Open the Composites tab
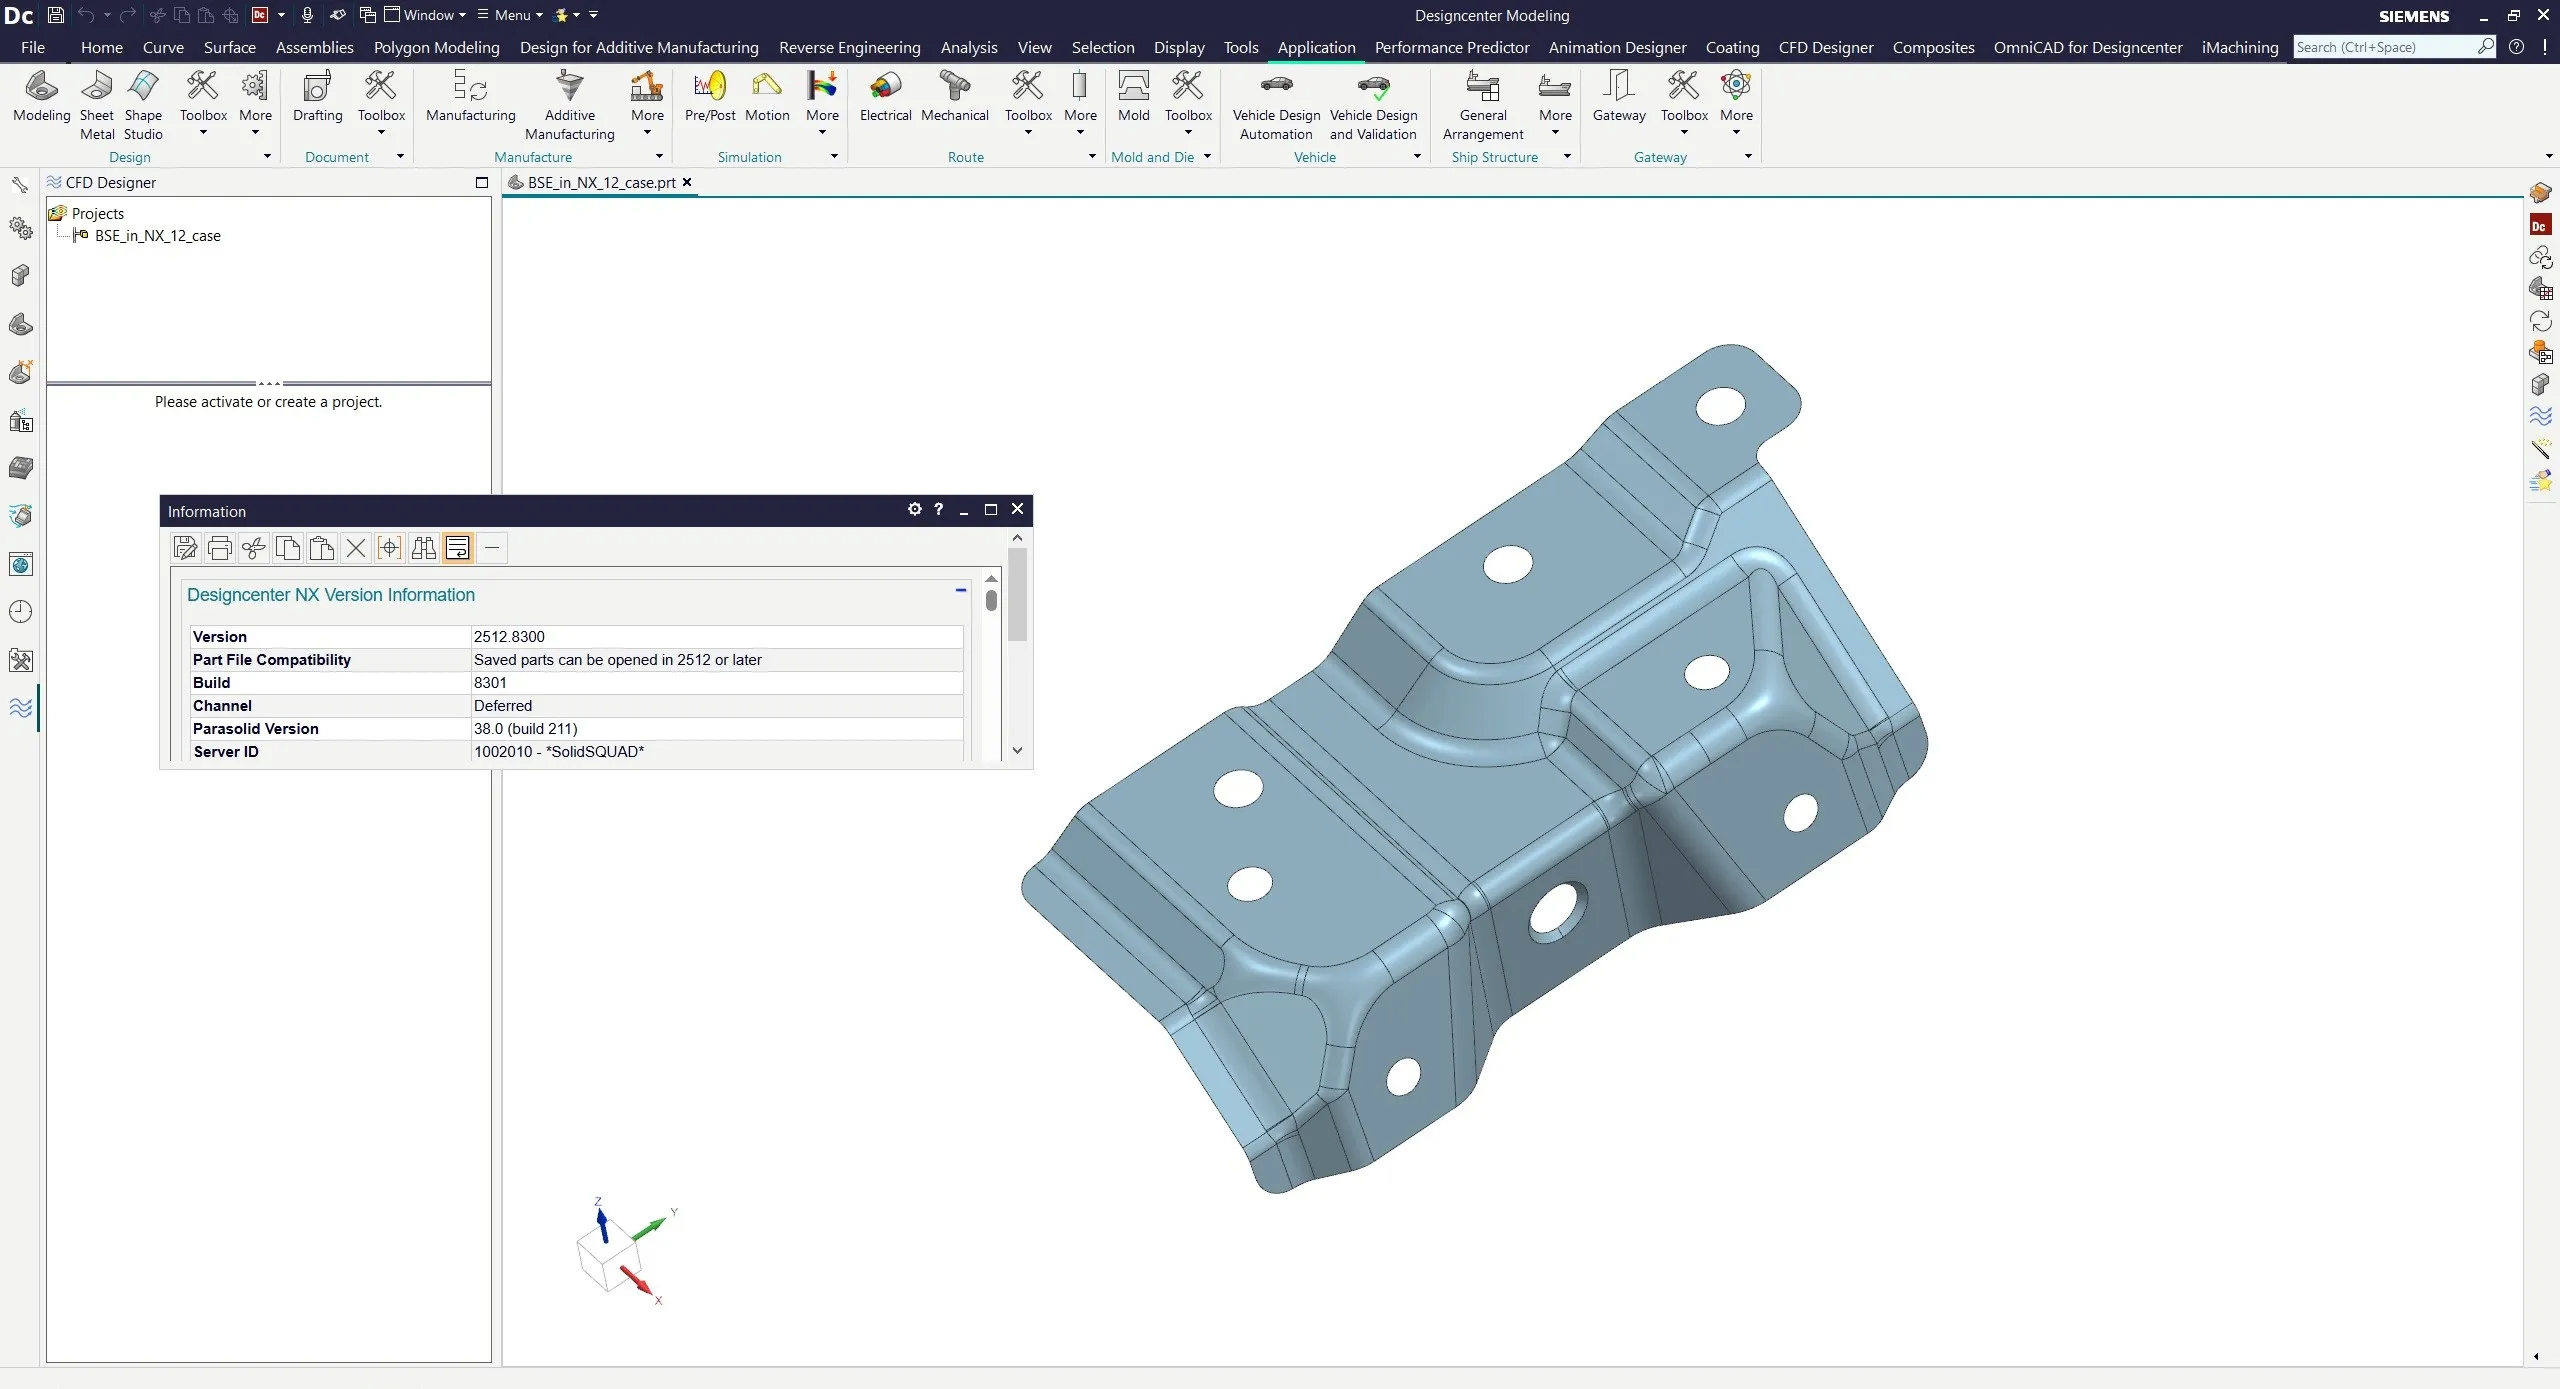This screenshot has width=2560, height=1389. click(1933, 47)
